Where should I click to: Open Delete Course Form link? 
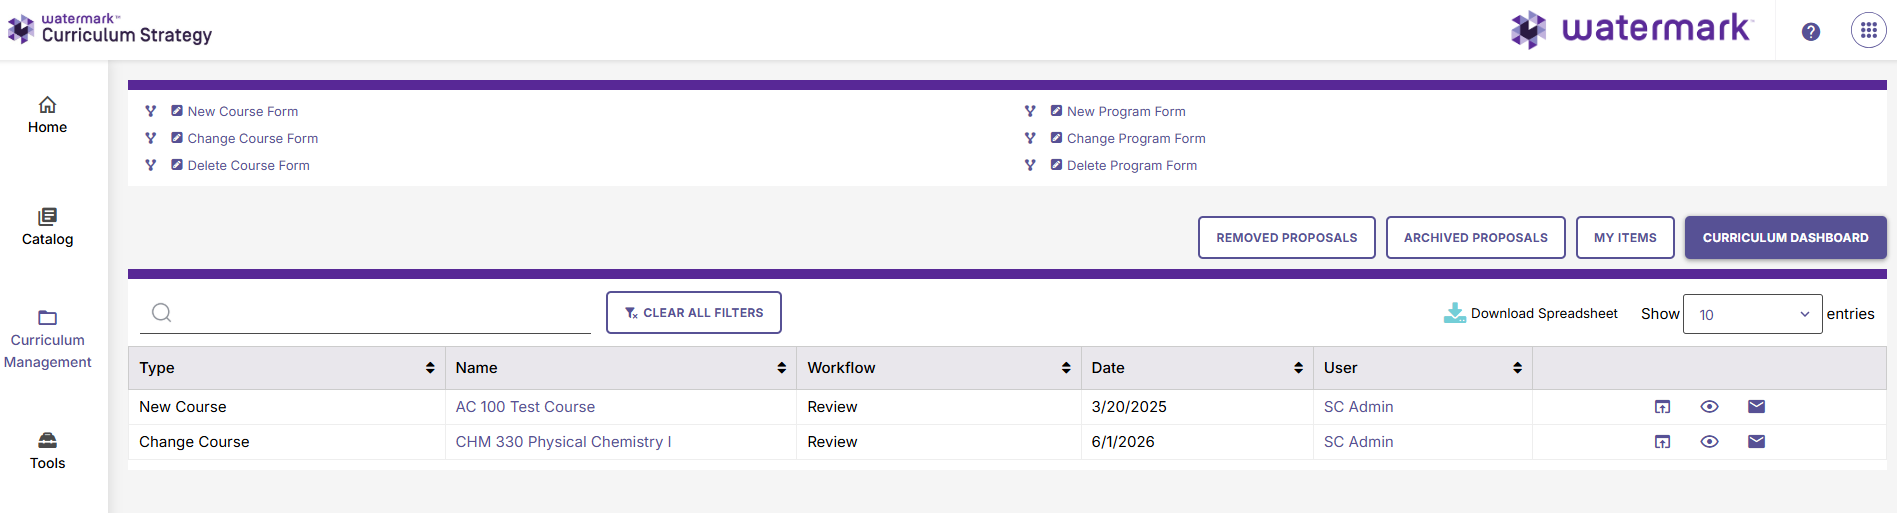[248, 165]
